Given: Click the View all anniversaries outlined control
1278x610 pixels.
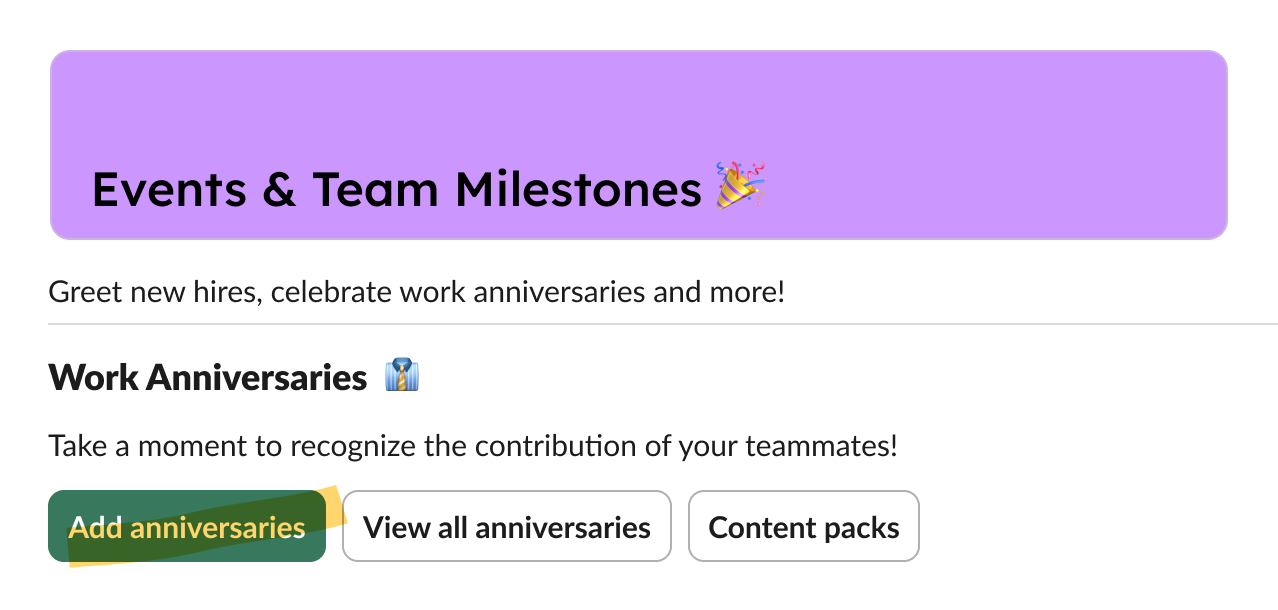Looking at the screenshot, I should 506,526.
